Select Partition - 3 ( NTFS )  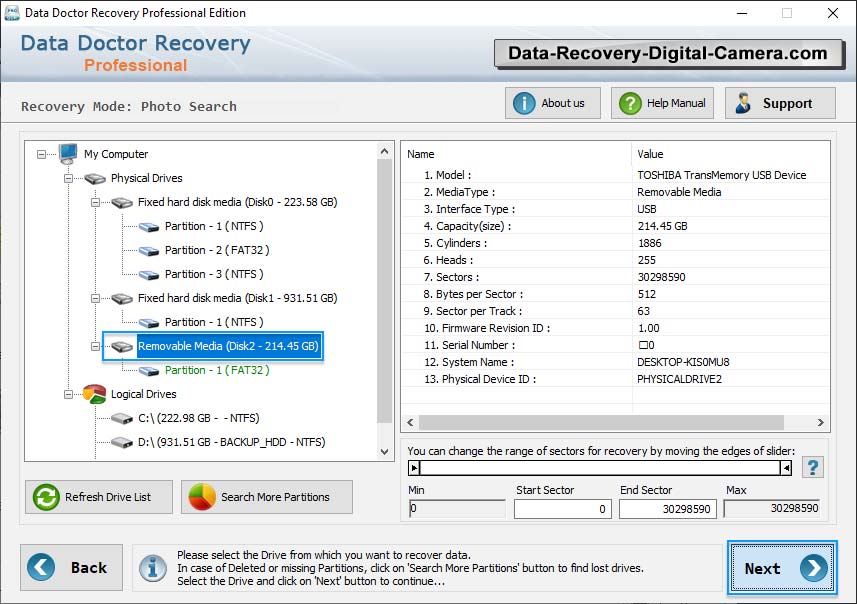point(214,274)
